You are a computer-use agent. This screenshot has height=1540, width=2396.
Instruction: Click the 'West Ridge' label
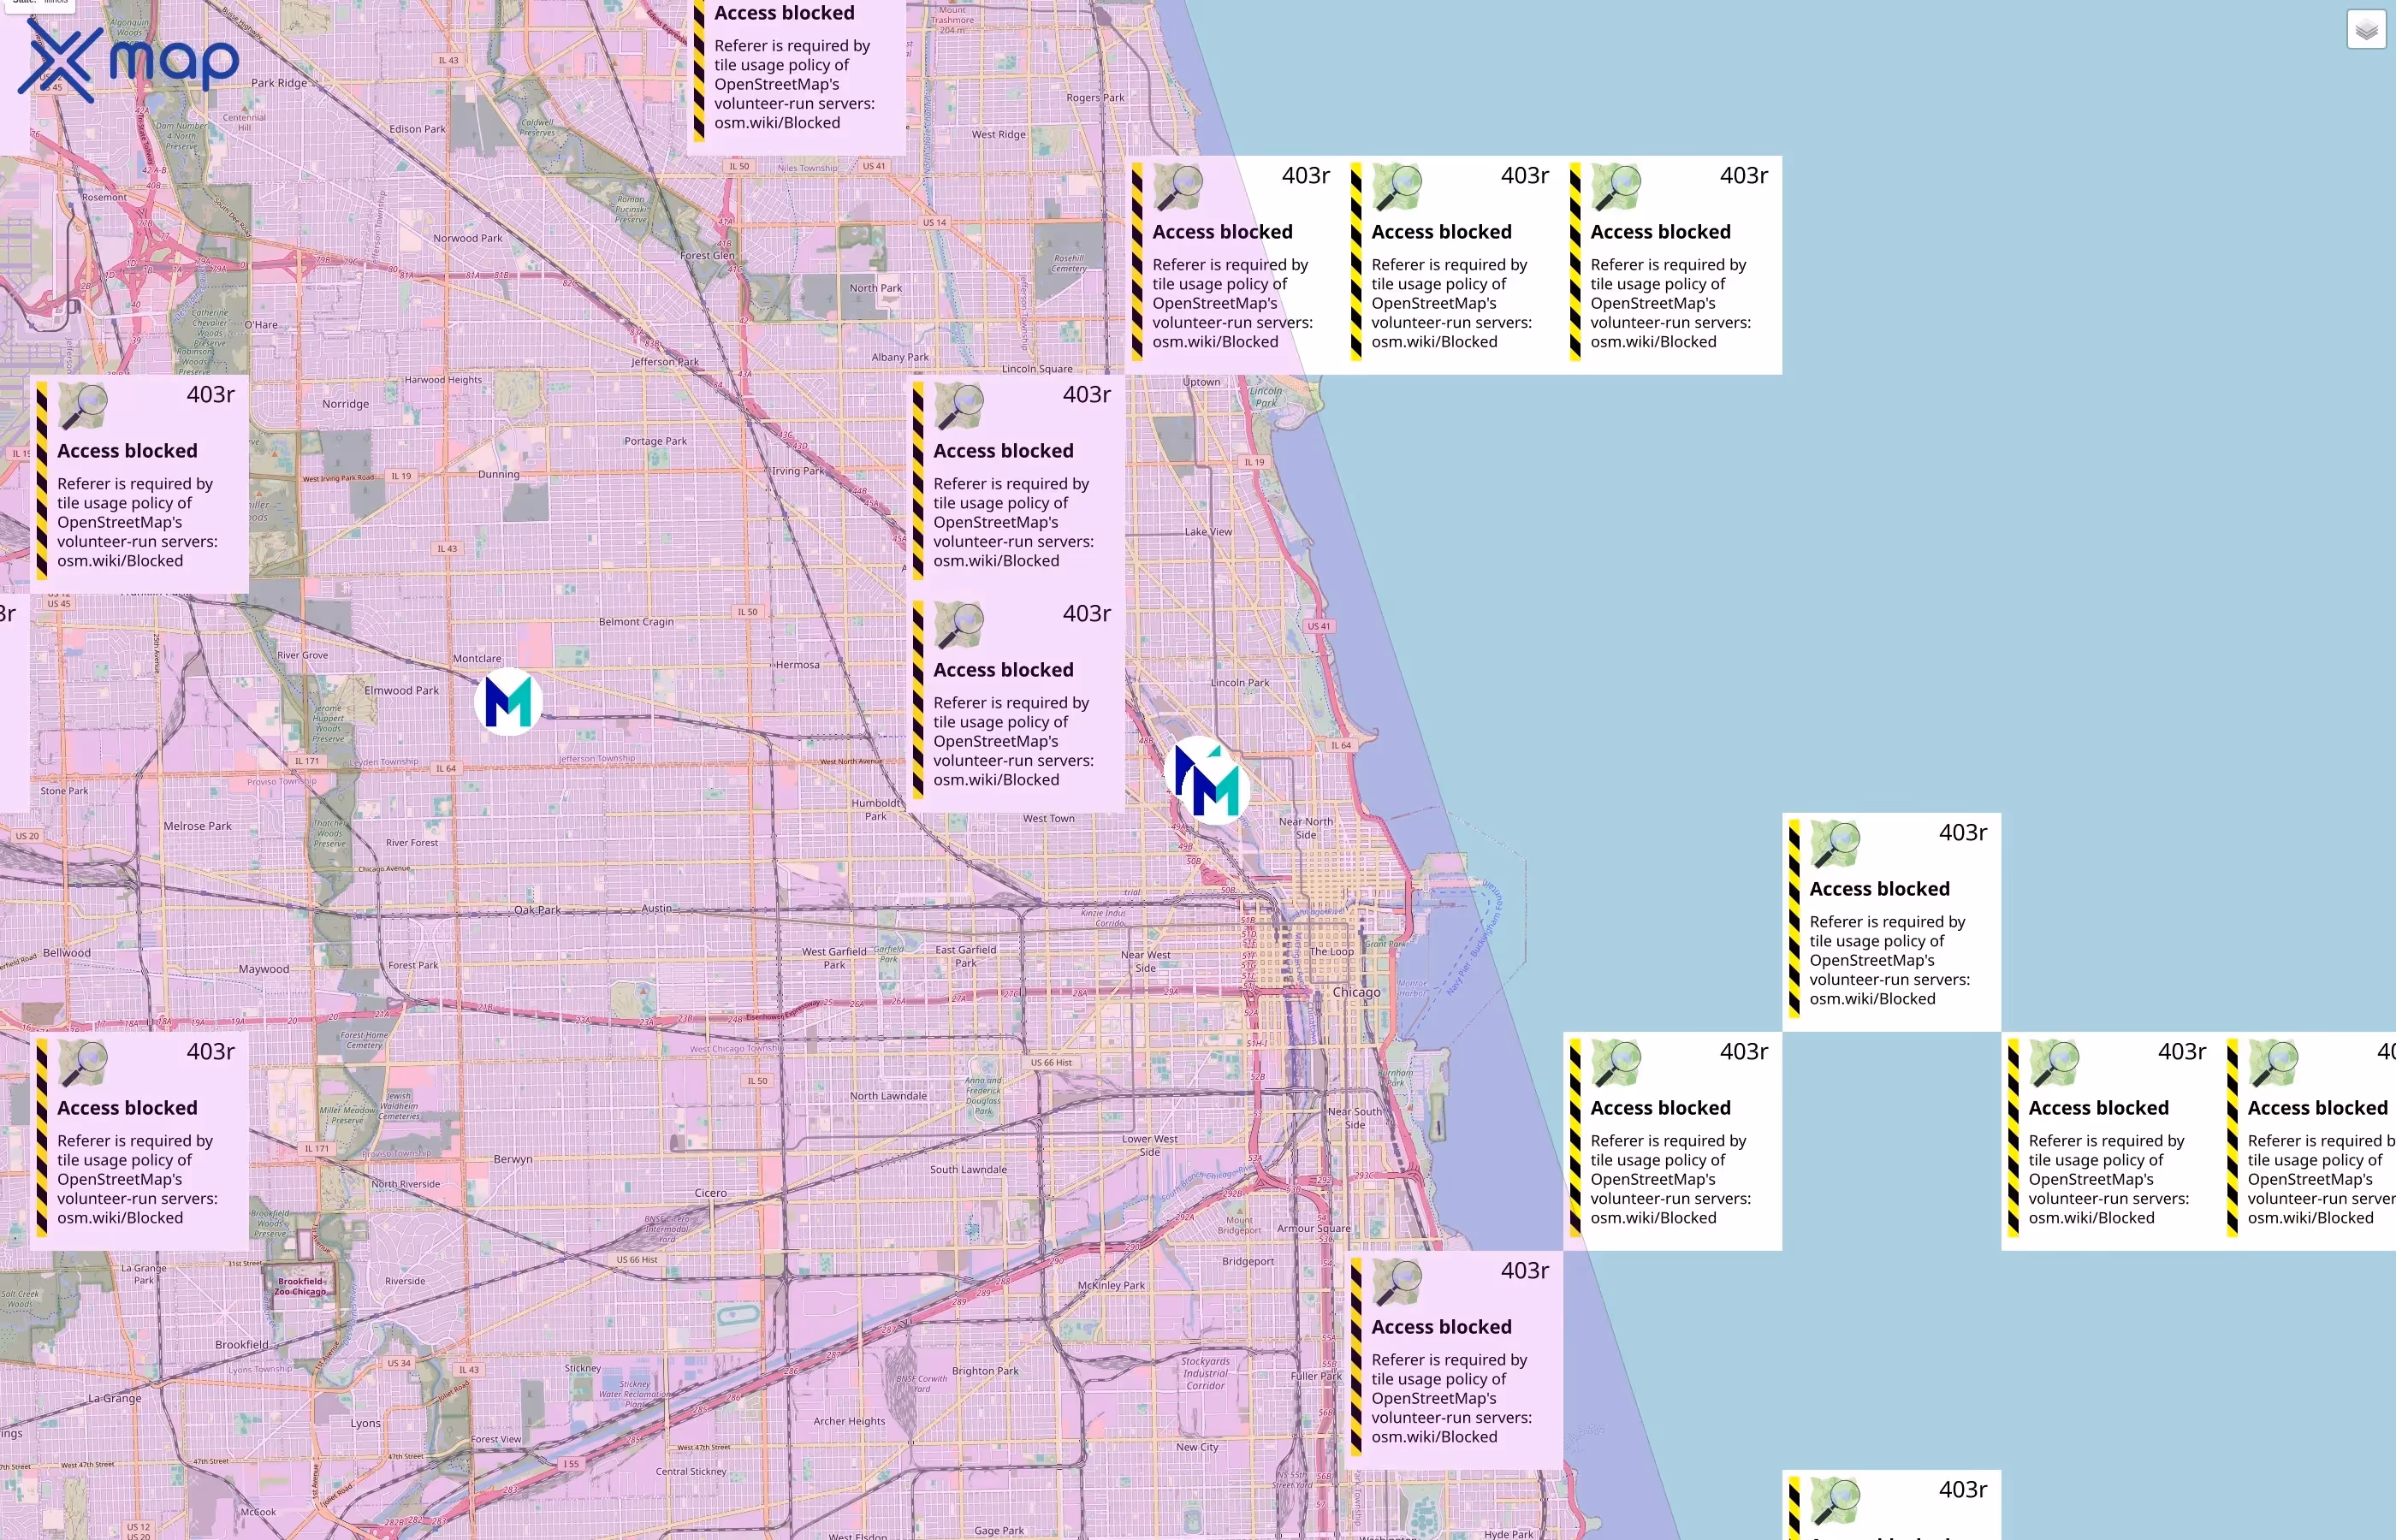click(998, 134)
